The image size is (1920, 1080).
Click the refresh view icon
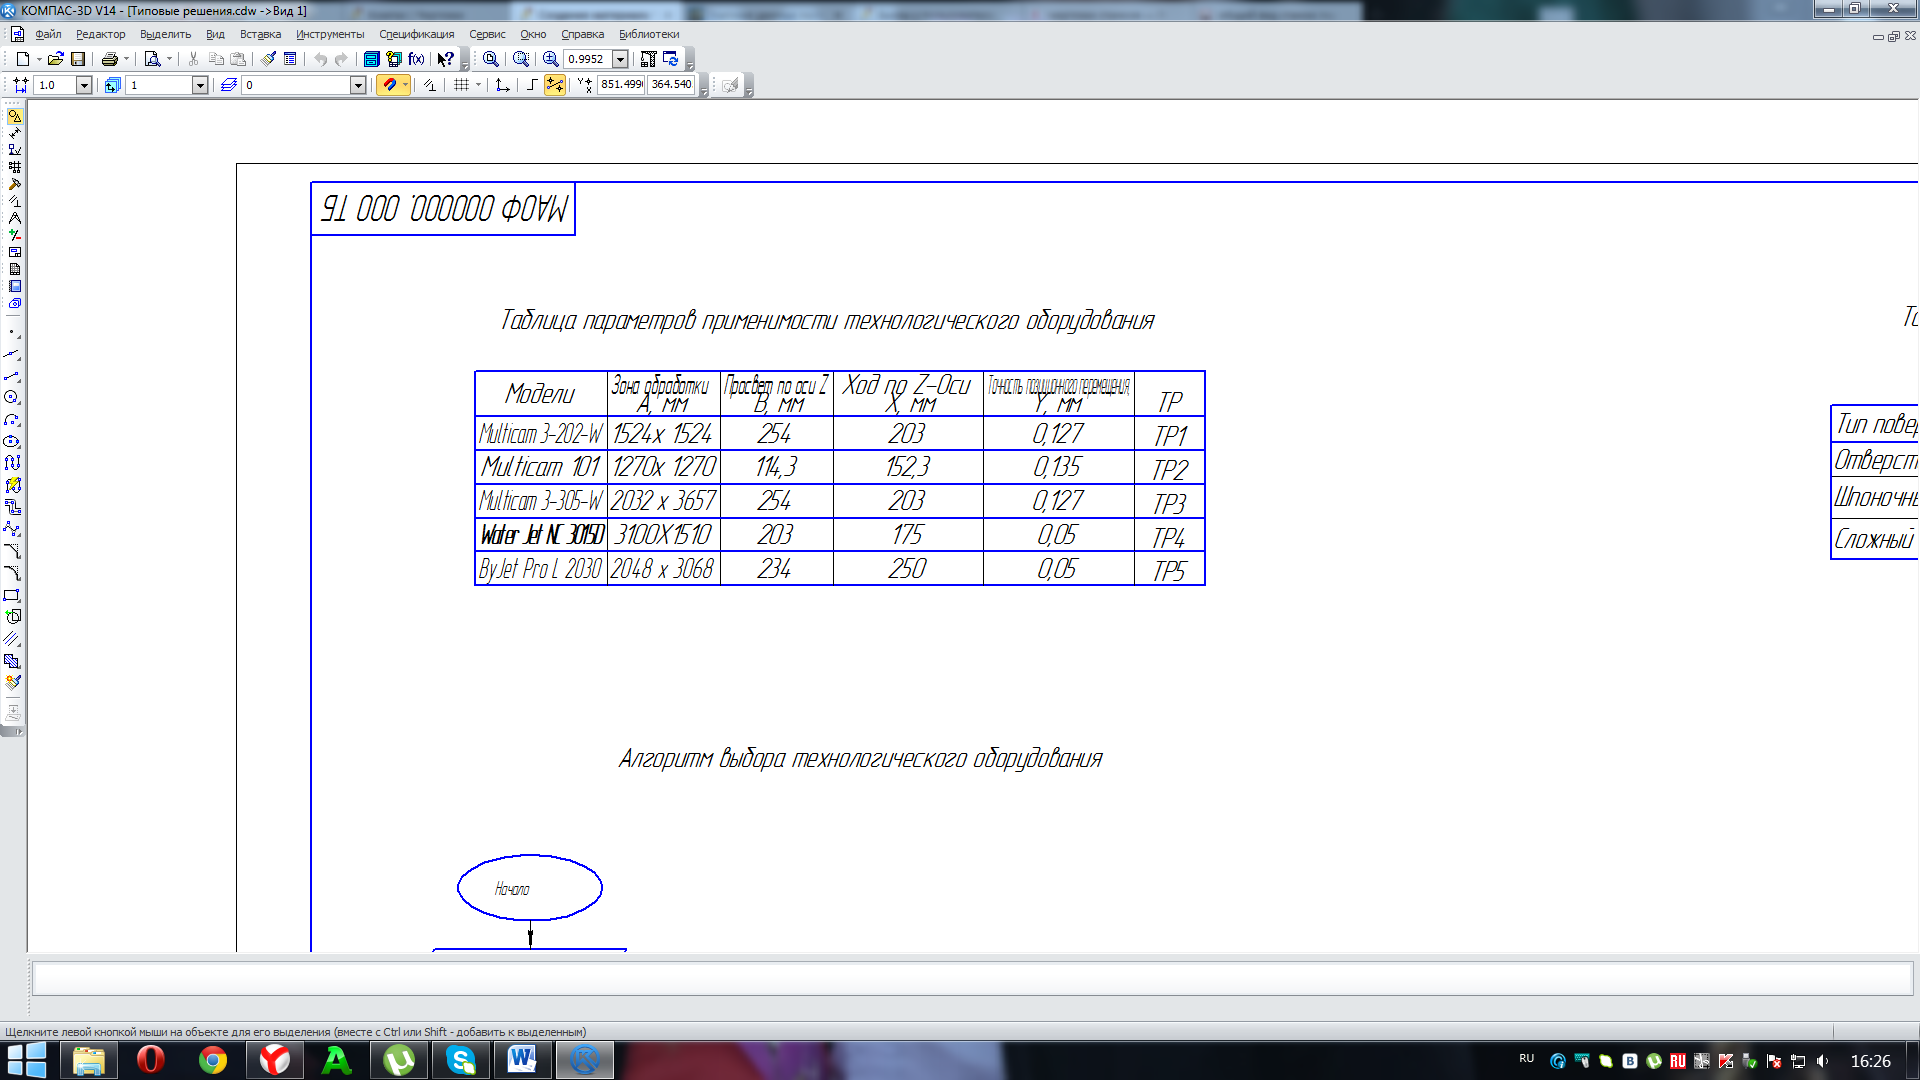(671, 59)
